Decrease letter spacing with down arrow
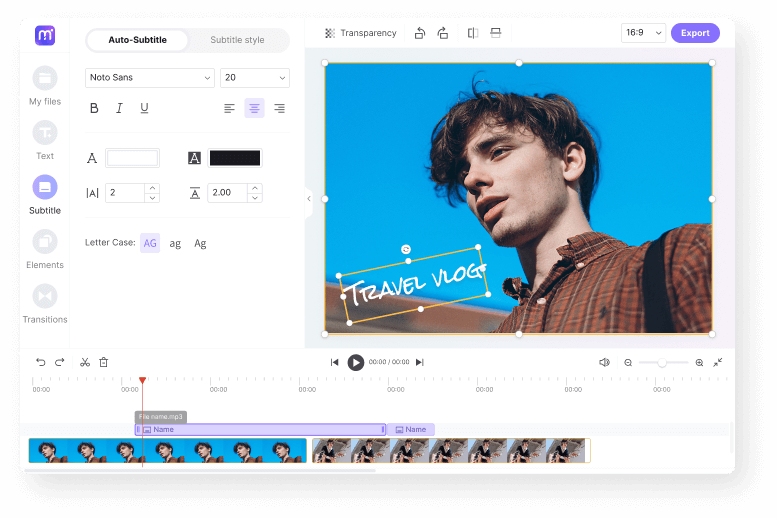777x518 pixels. coord(153,198)
